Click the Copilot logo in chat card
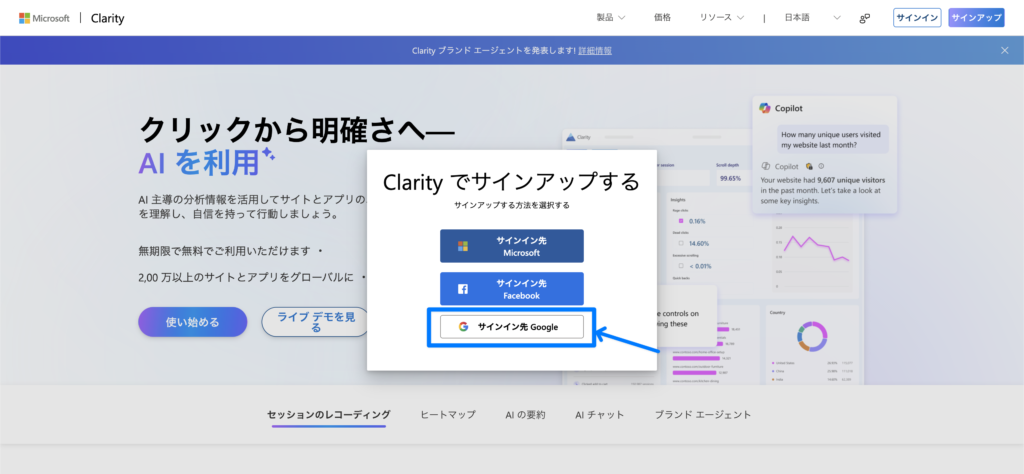The width and height of the screenshot is (1024, 474). click(765, 108)
